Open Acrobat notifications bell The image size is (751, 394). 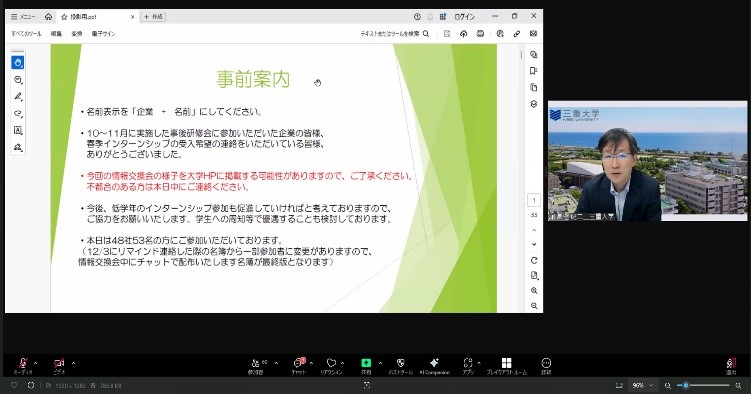click(x=430, y=16)
